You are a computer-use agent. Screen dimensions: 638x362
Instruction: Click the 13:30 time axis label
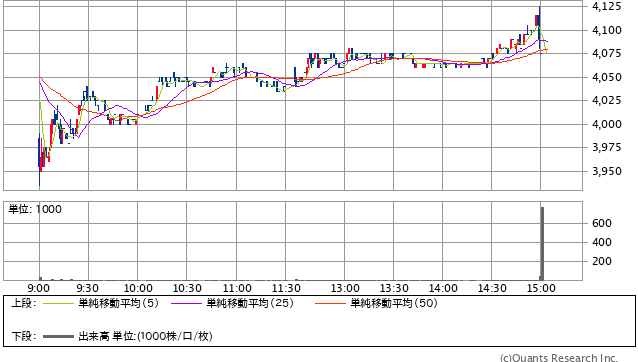click(394, 288)
